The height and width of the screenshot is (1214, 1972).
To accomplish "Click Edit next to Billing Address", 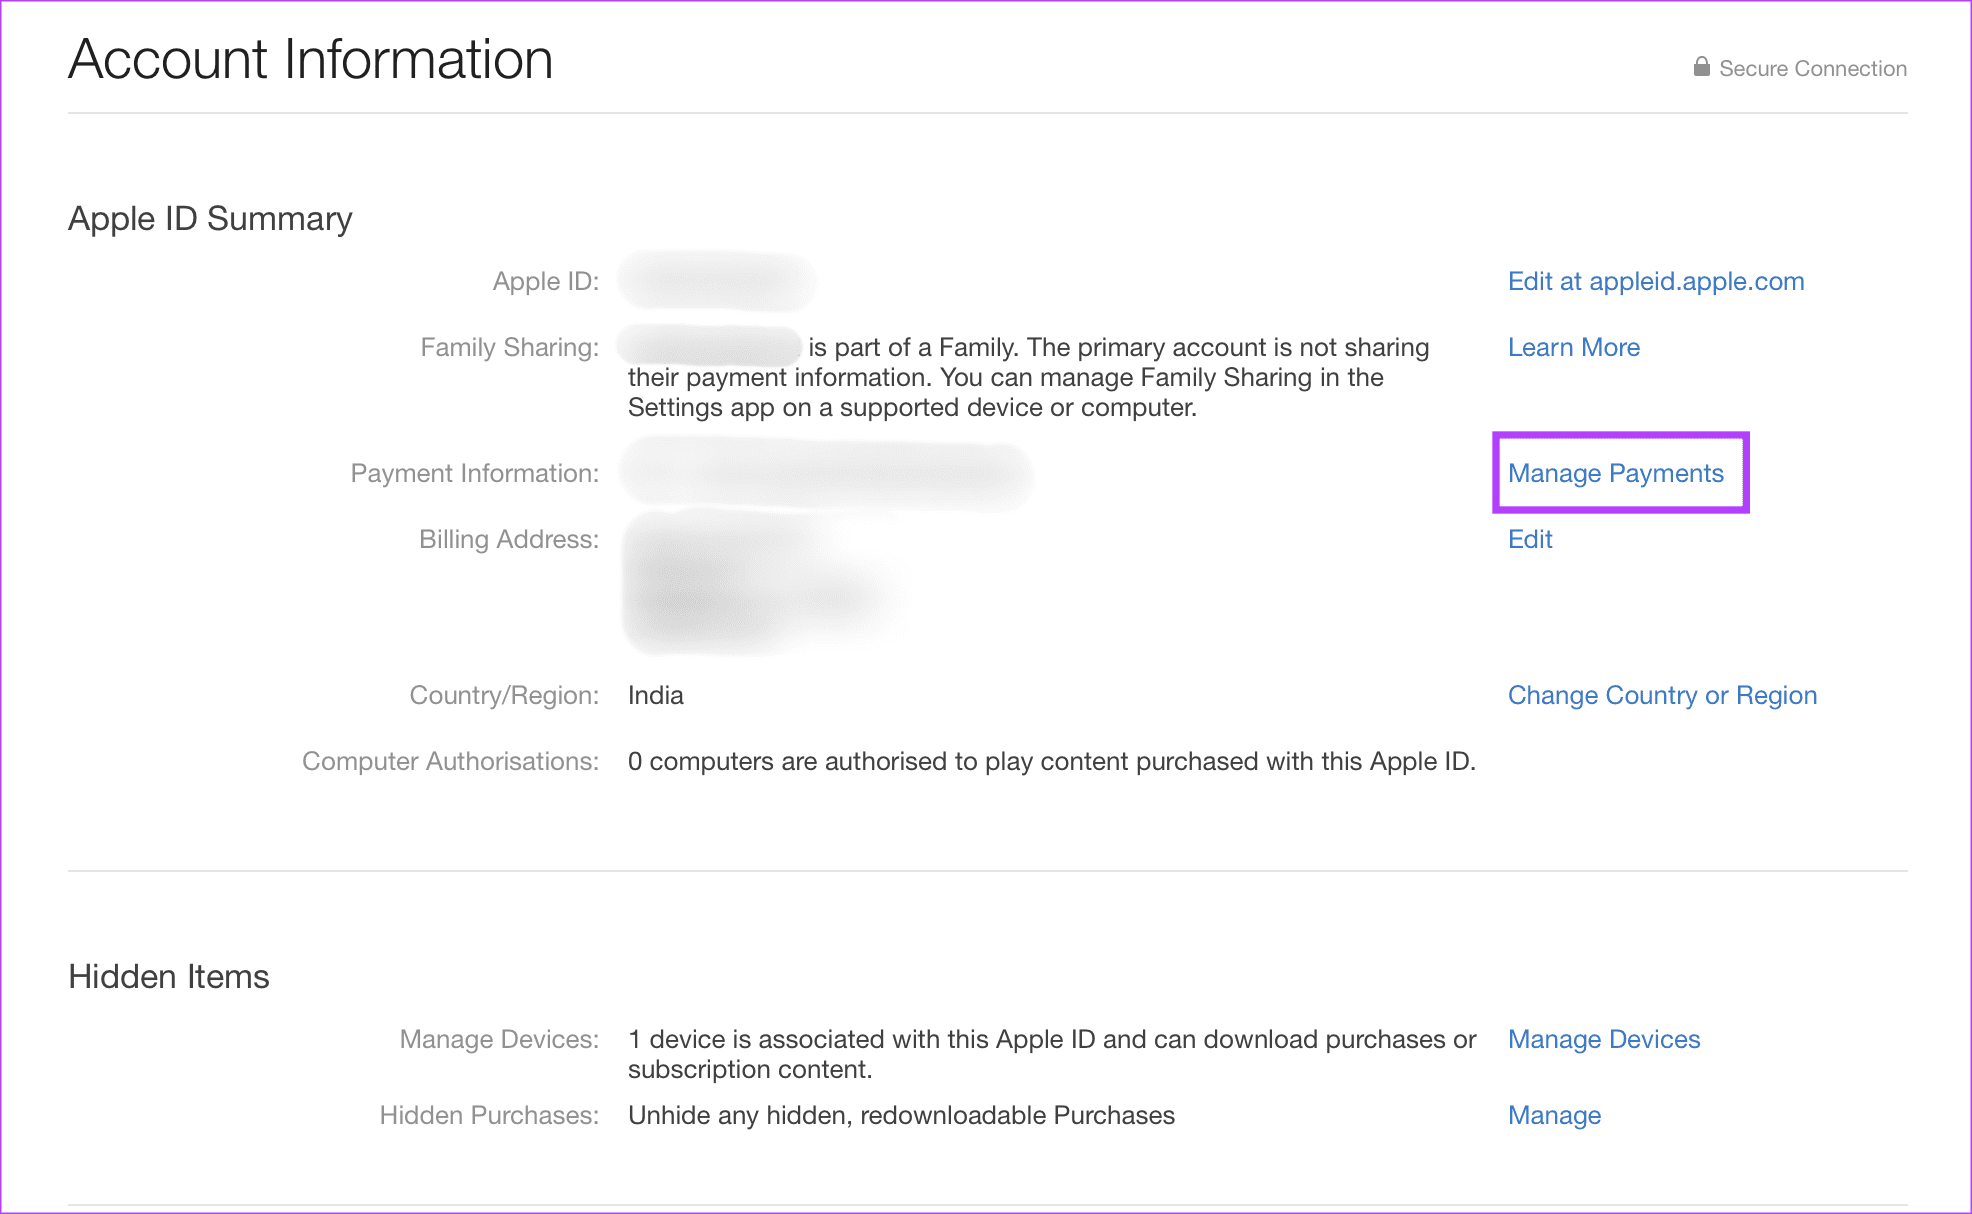I will click(x=1530, y=539).
